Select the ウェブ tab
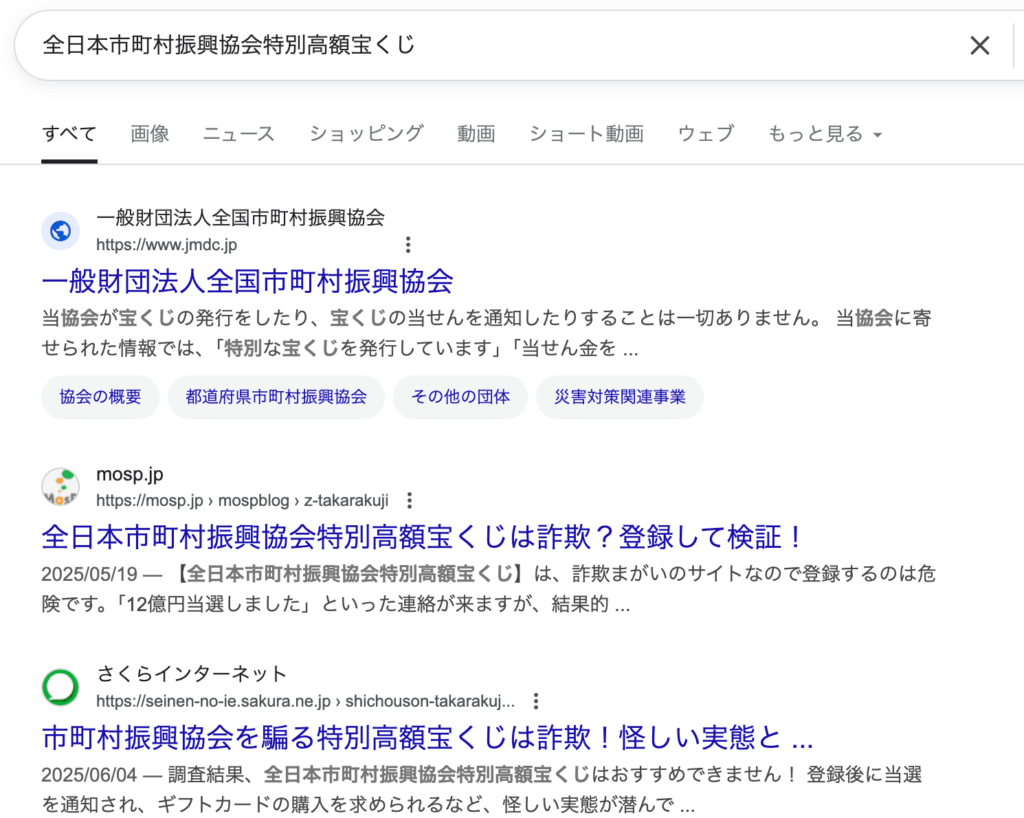The image size is (1024, 818). coord(706,134)
